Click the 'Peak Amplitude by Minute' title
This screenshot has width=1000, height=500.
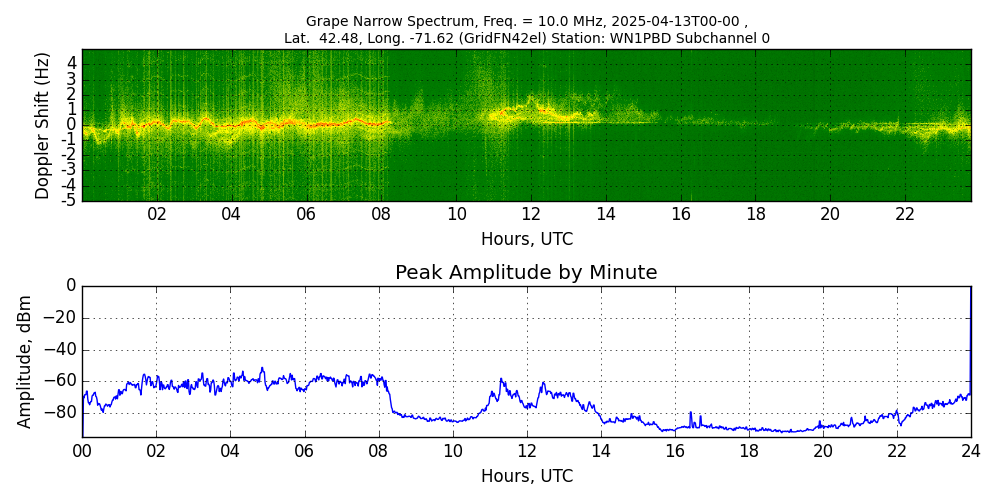click(526, 273)
